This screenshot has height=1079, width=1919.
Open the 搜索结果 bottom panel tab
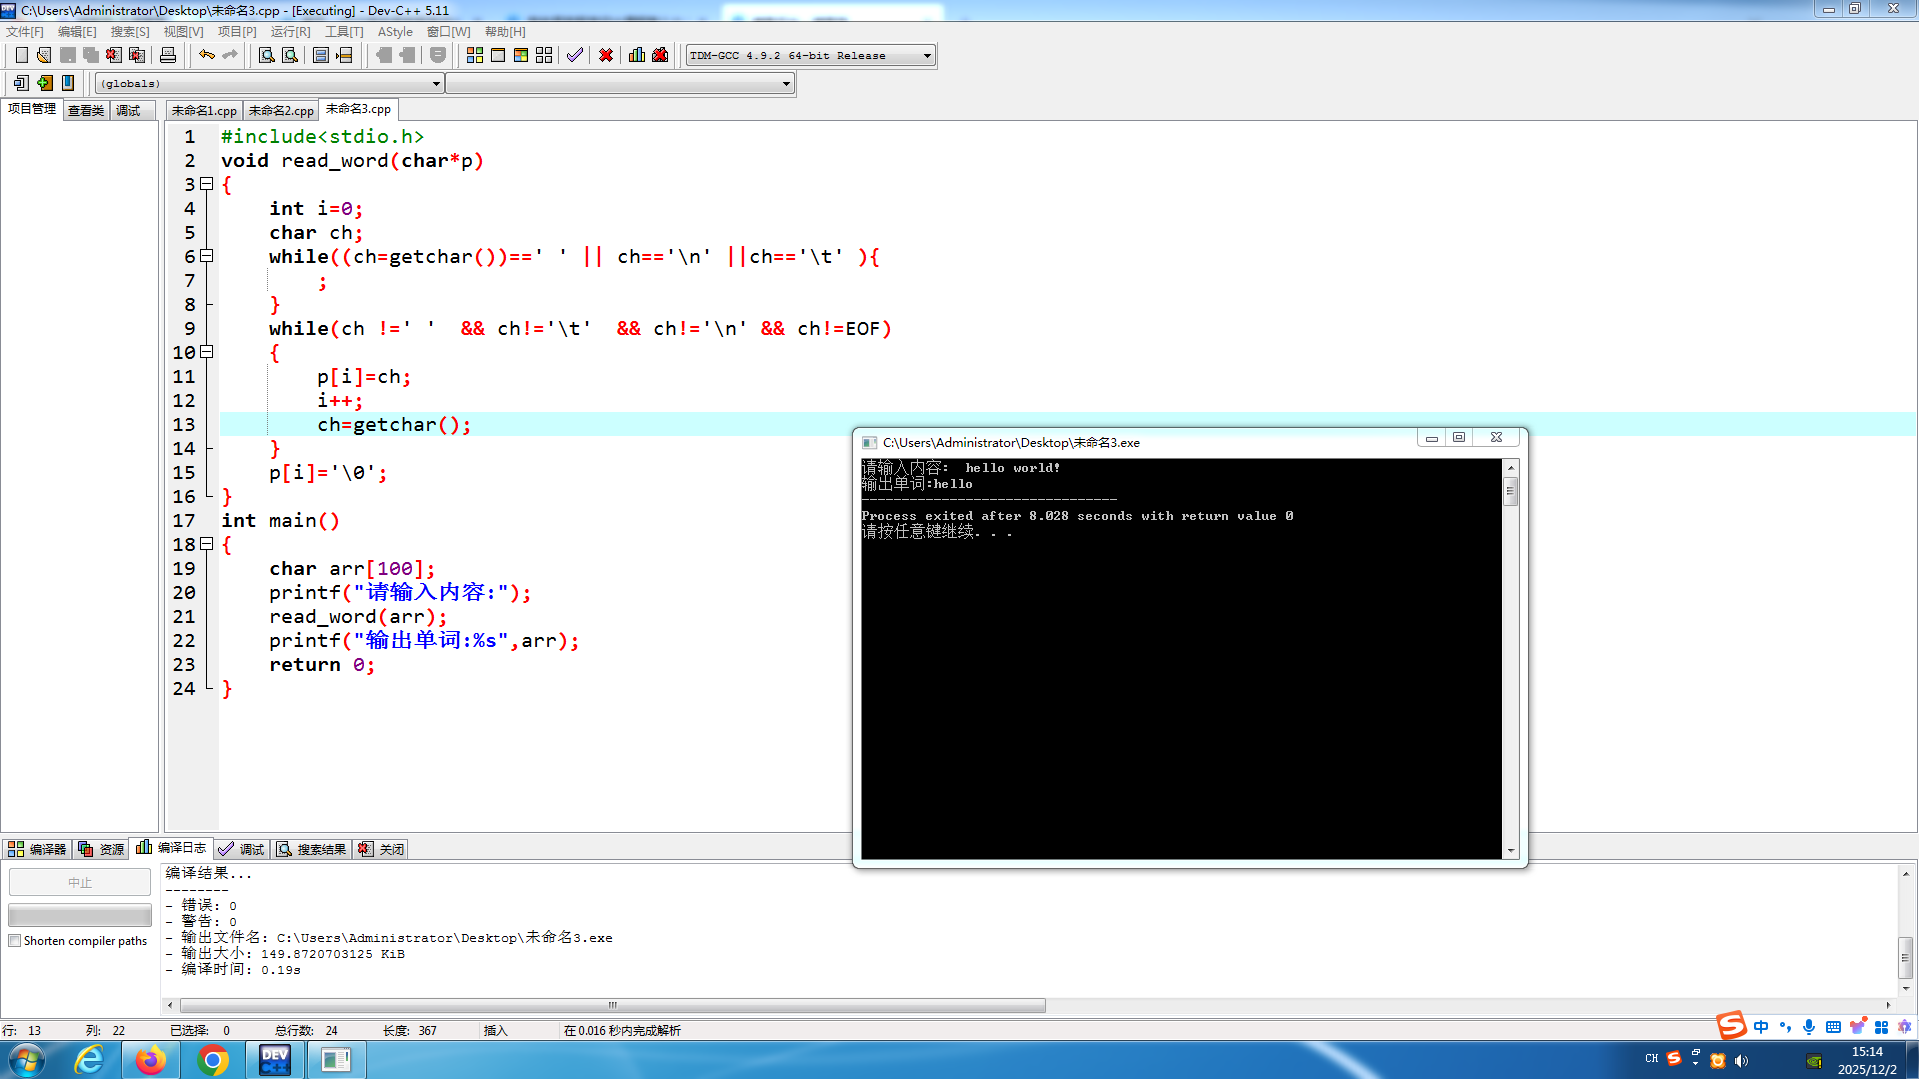click(311, 849)
